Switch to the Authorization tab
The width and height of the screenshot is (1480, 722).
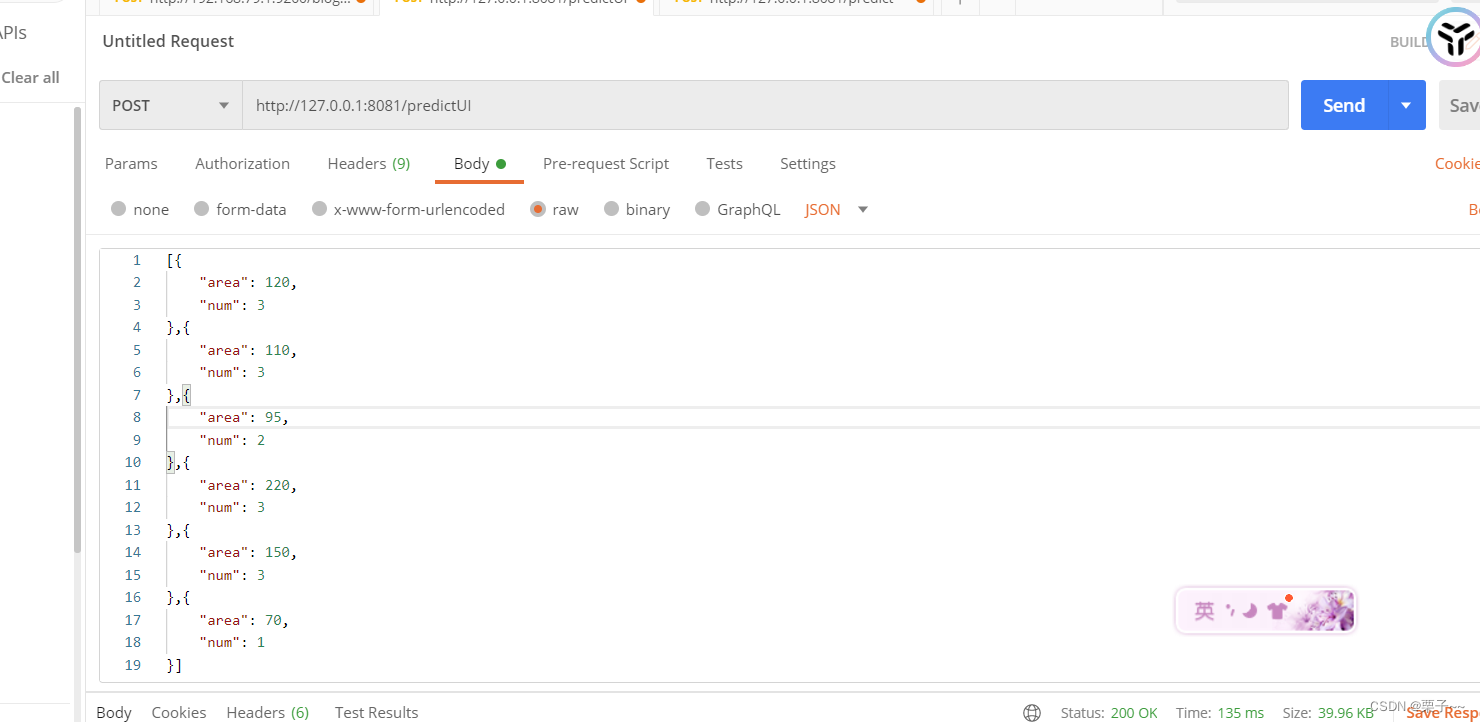pyautogui.click(x=242, y=164)
